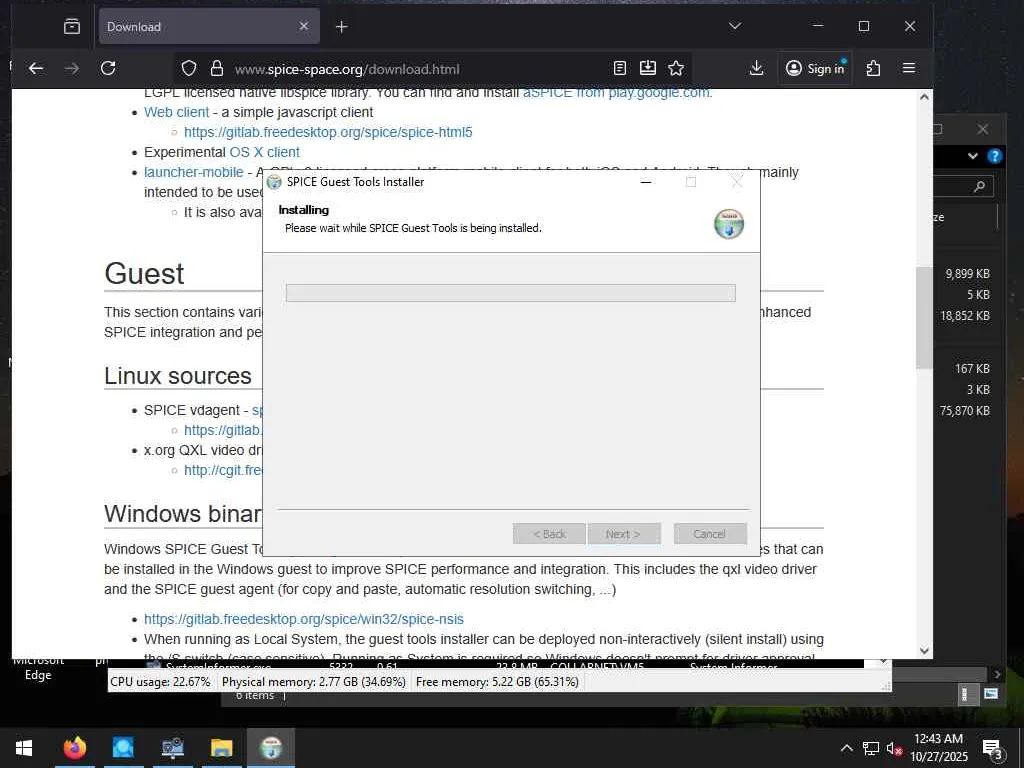Click the SPICE logo in installer header
The width and height of the screenshot is (1024, 768).
point(729,224)
